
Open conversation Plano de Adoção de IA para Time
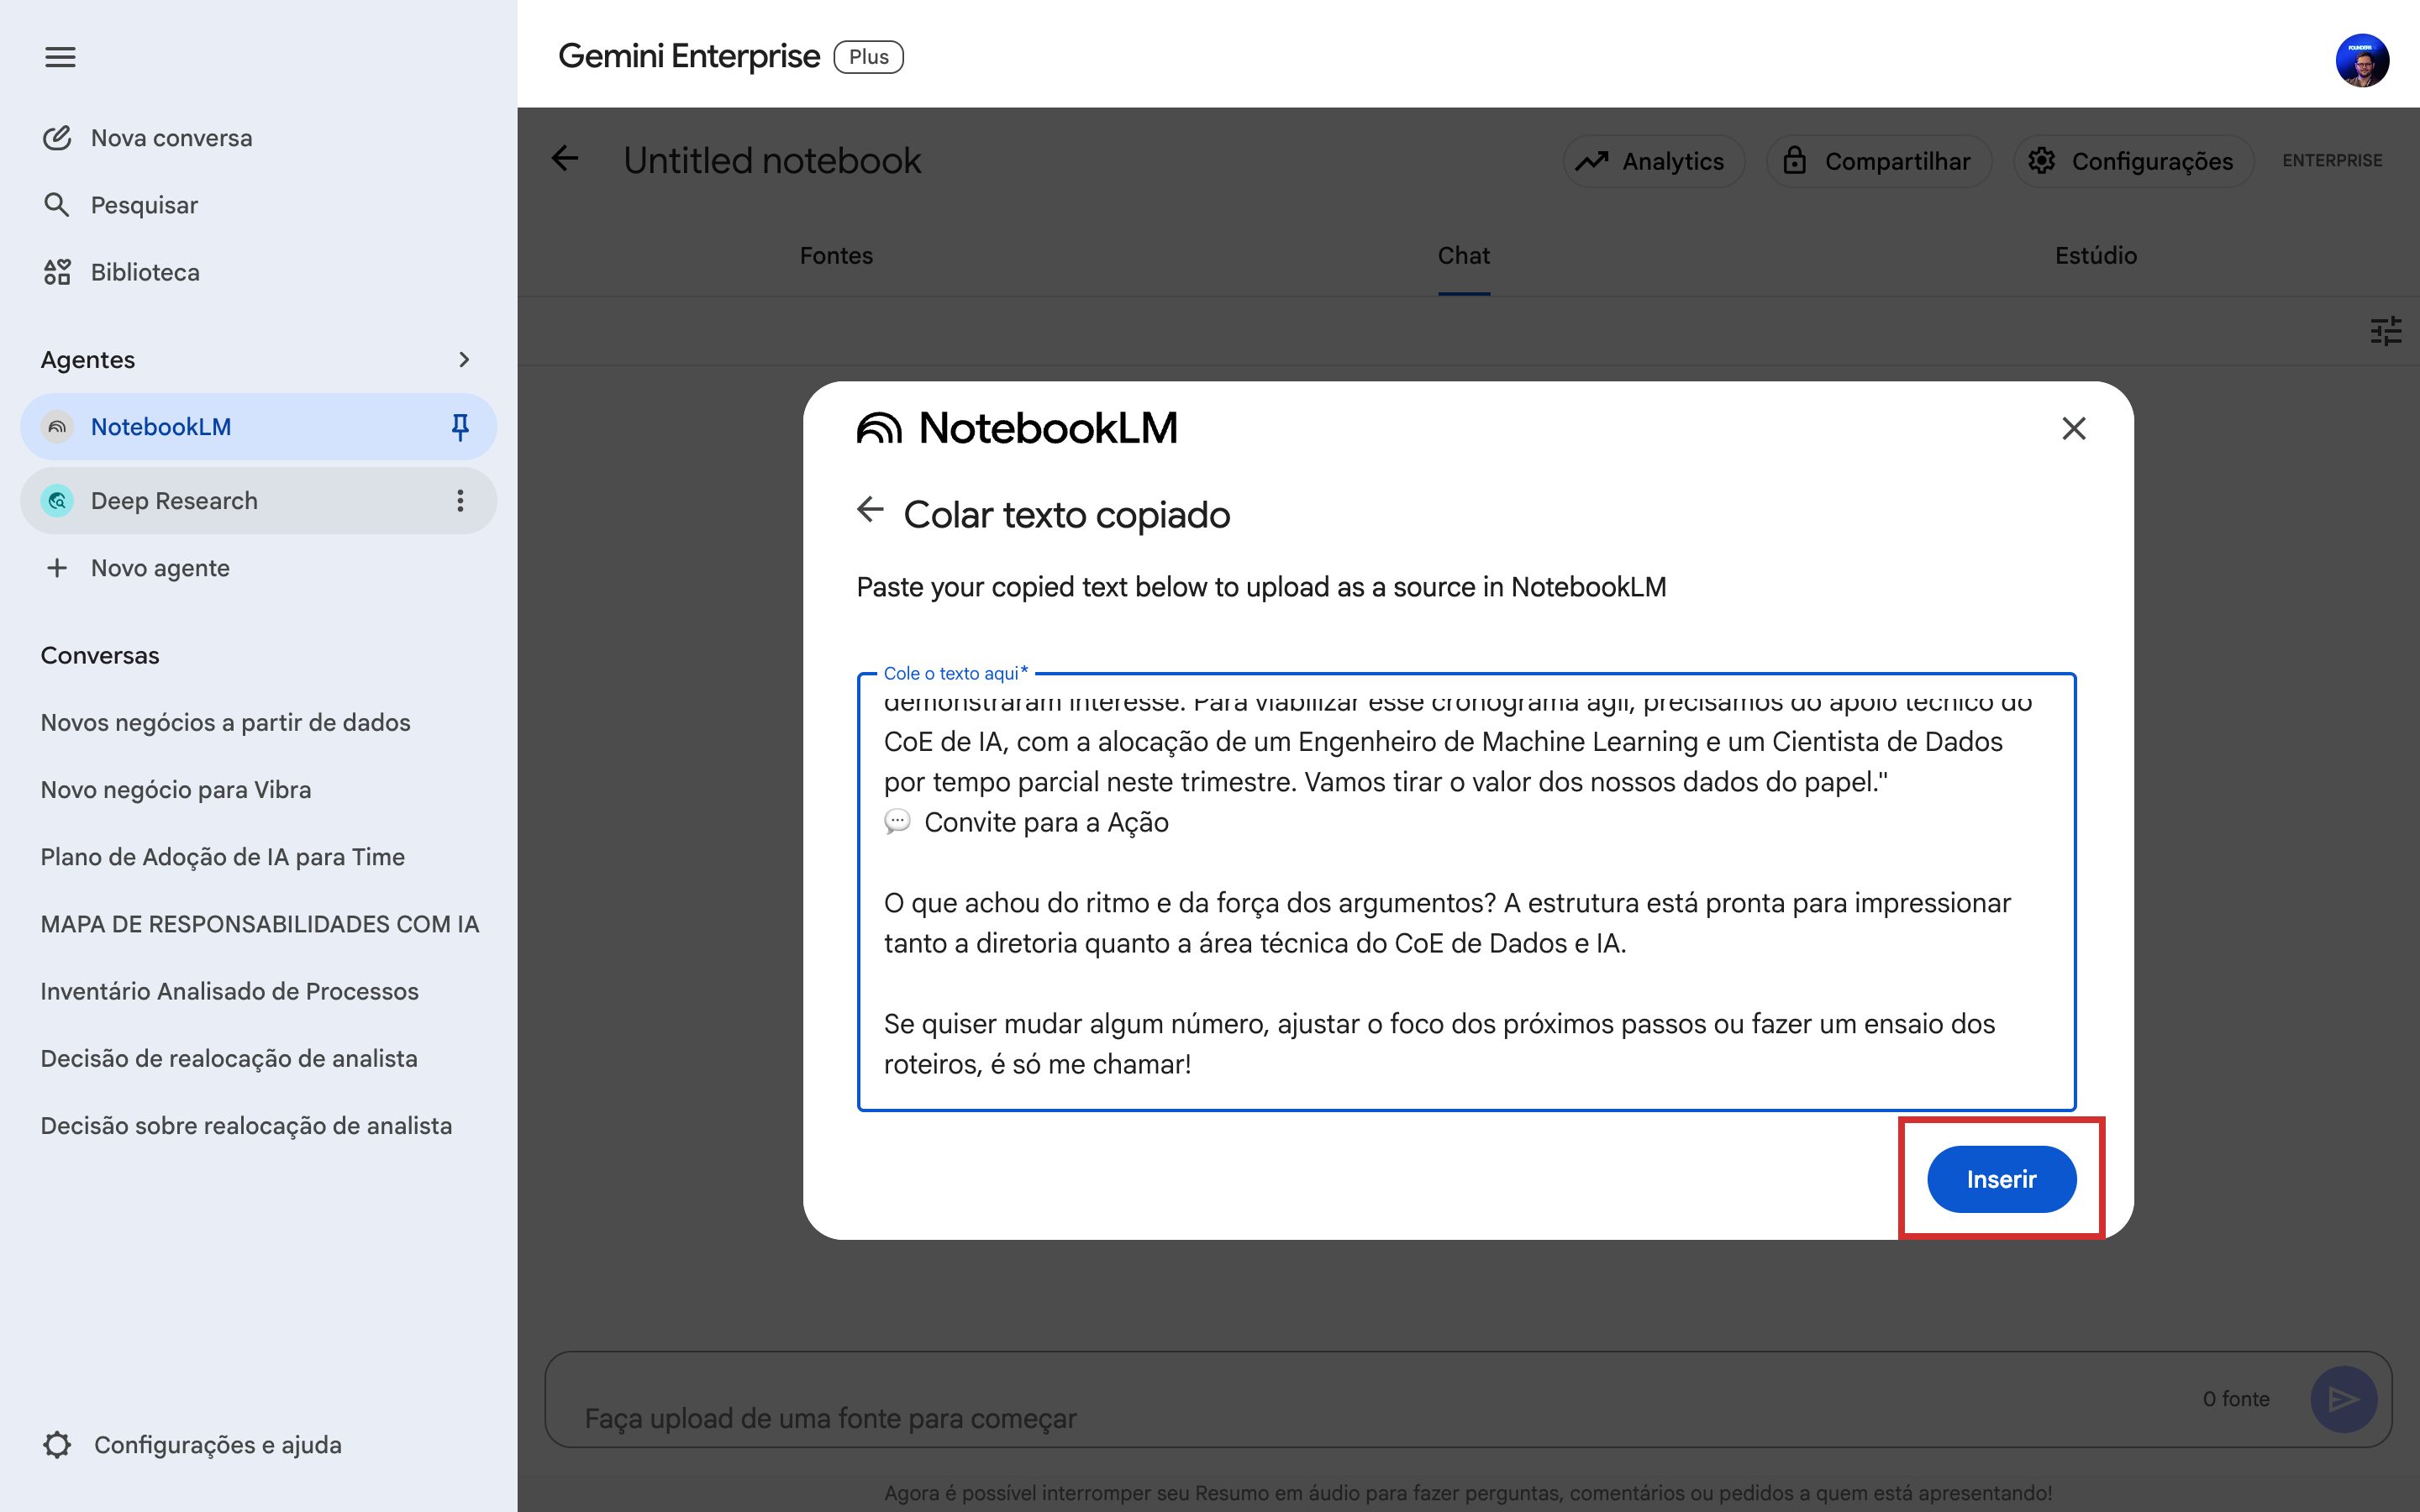pyautogui.click(x=222, y=857)
